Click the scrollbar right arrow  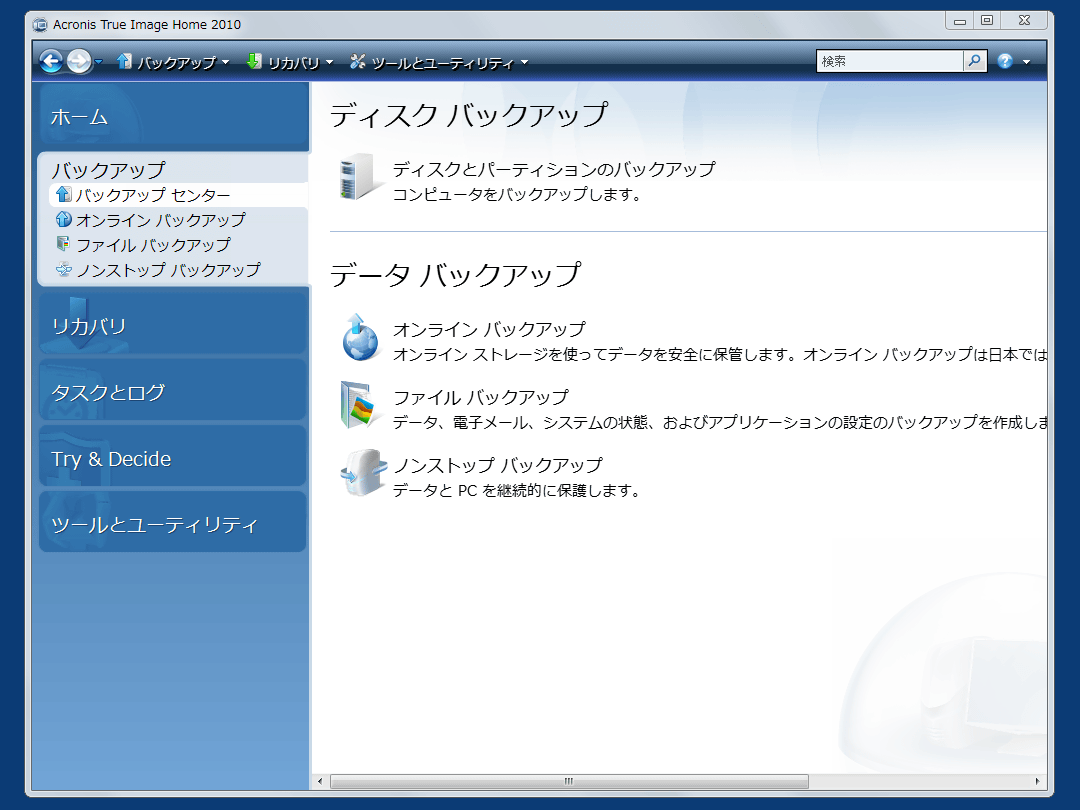click(x=1037, y=781)
